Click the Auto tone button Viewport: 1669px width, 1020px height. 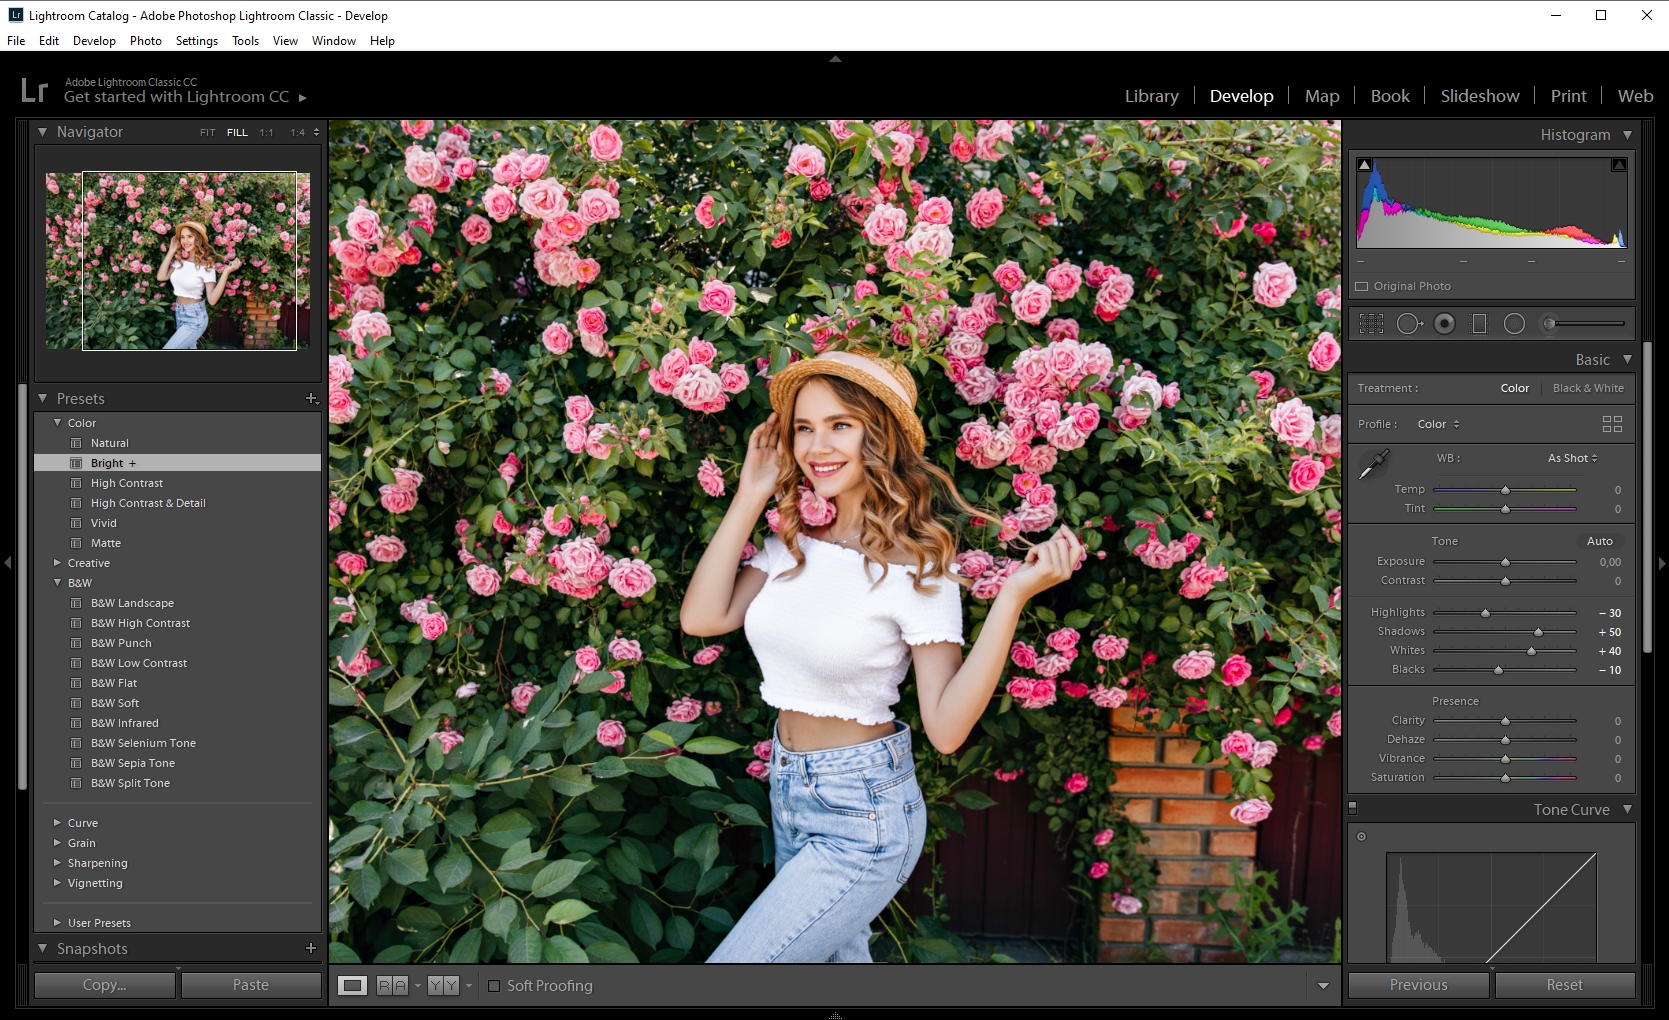(x=1600, y=540)
